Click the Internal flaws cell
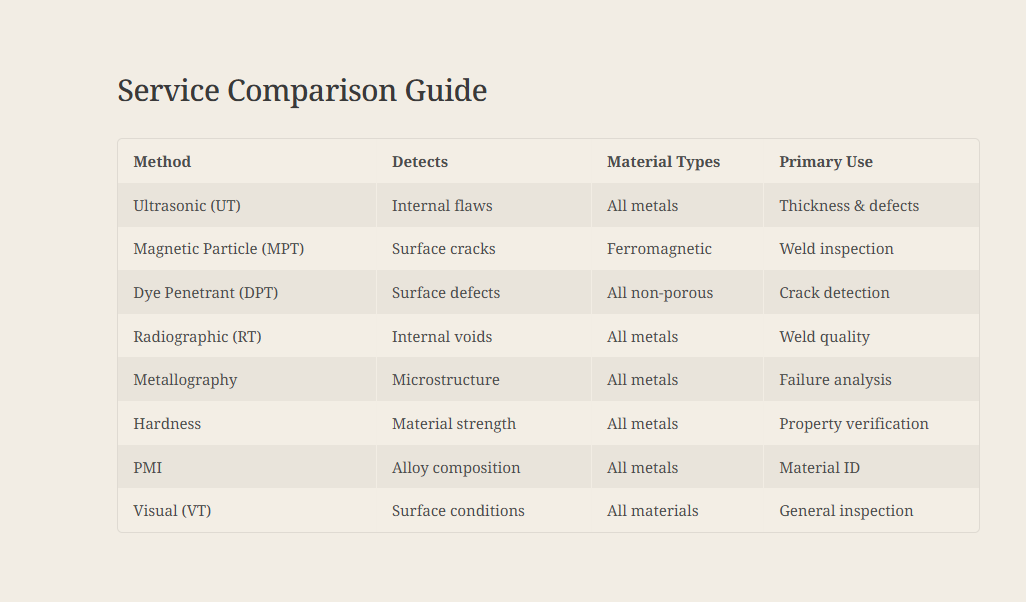 click(442, 206)
